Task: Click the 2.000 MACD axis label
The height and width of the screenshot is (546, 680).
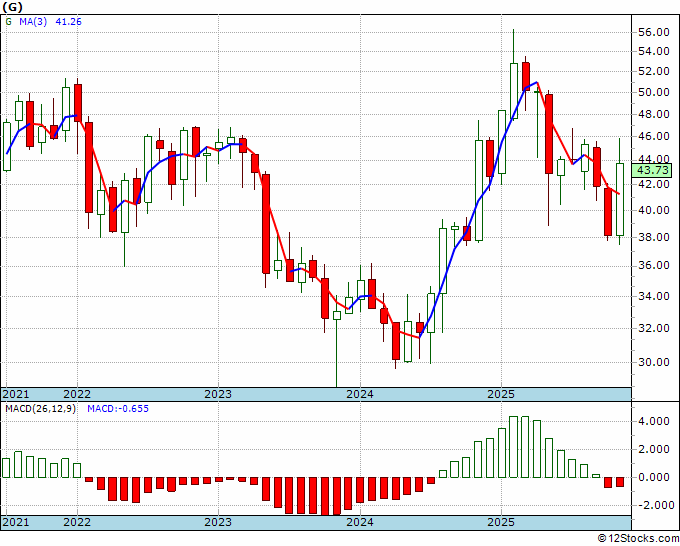Action: pyautogui.click(x=654, y=450)
